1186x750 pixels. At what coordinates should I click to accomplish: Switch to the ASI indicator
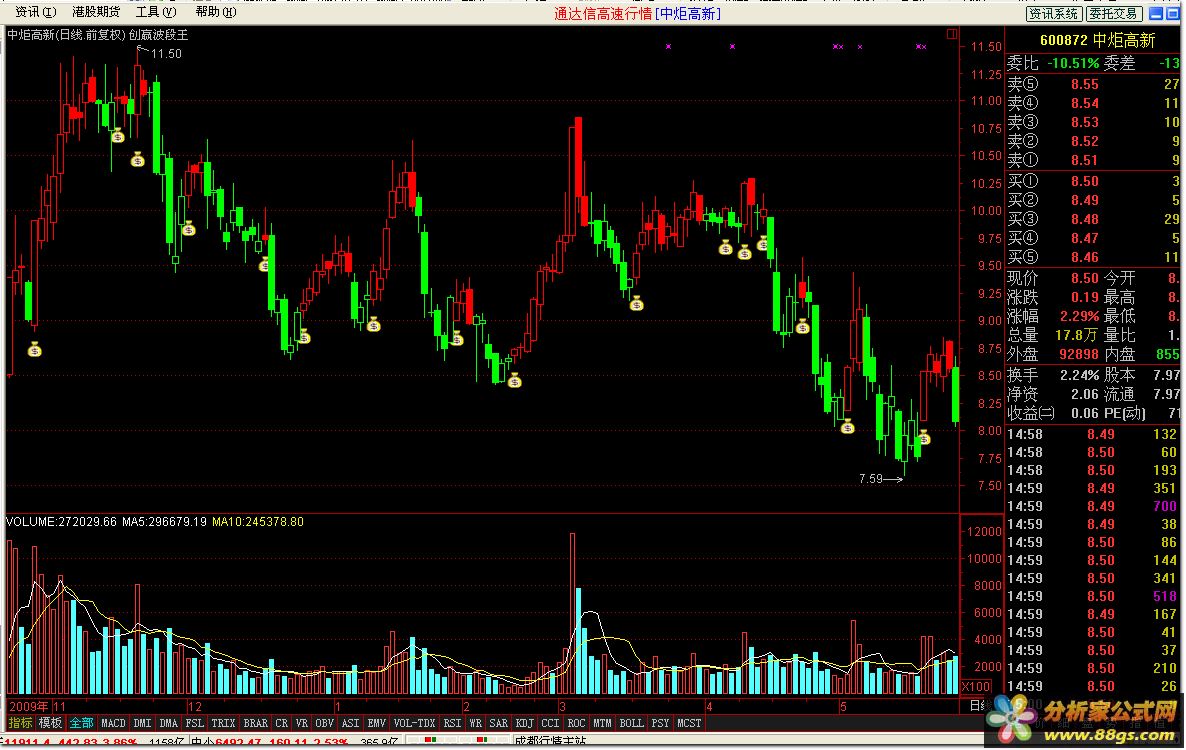tap(351, 724)
